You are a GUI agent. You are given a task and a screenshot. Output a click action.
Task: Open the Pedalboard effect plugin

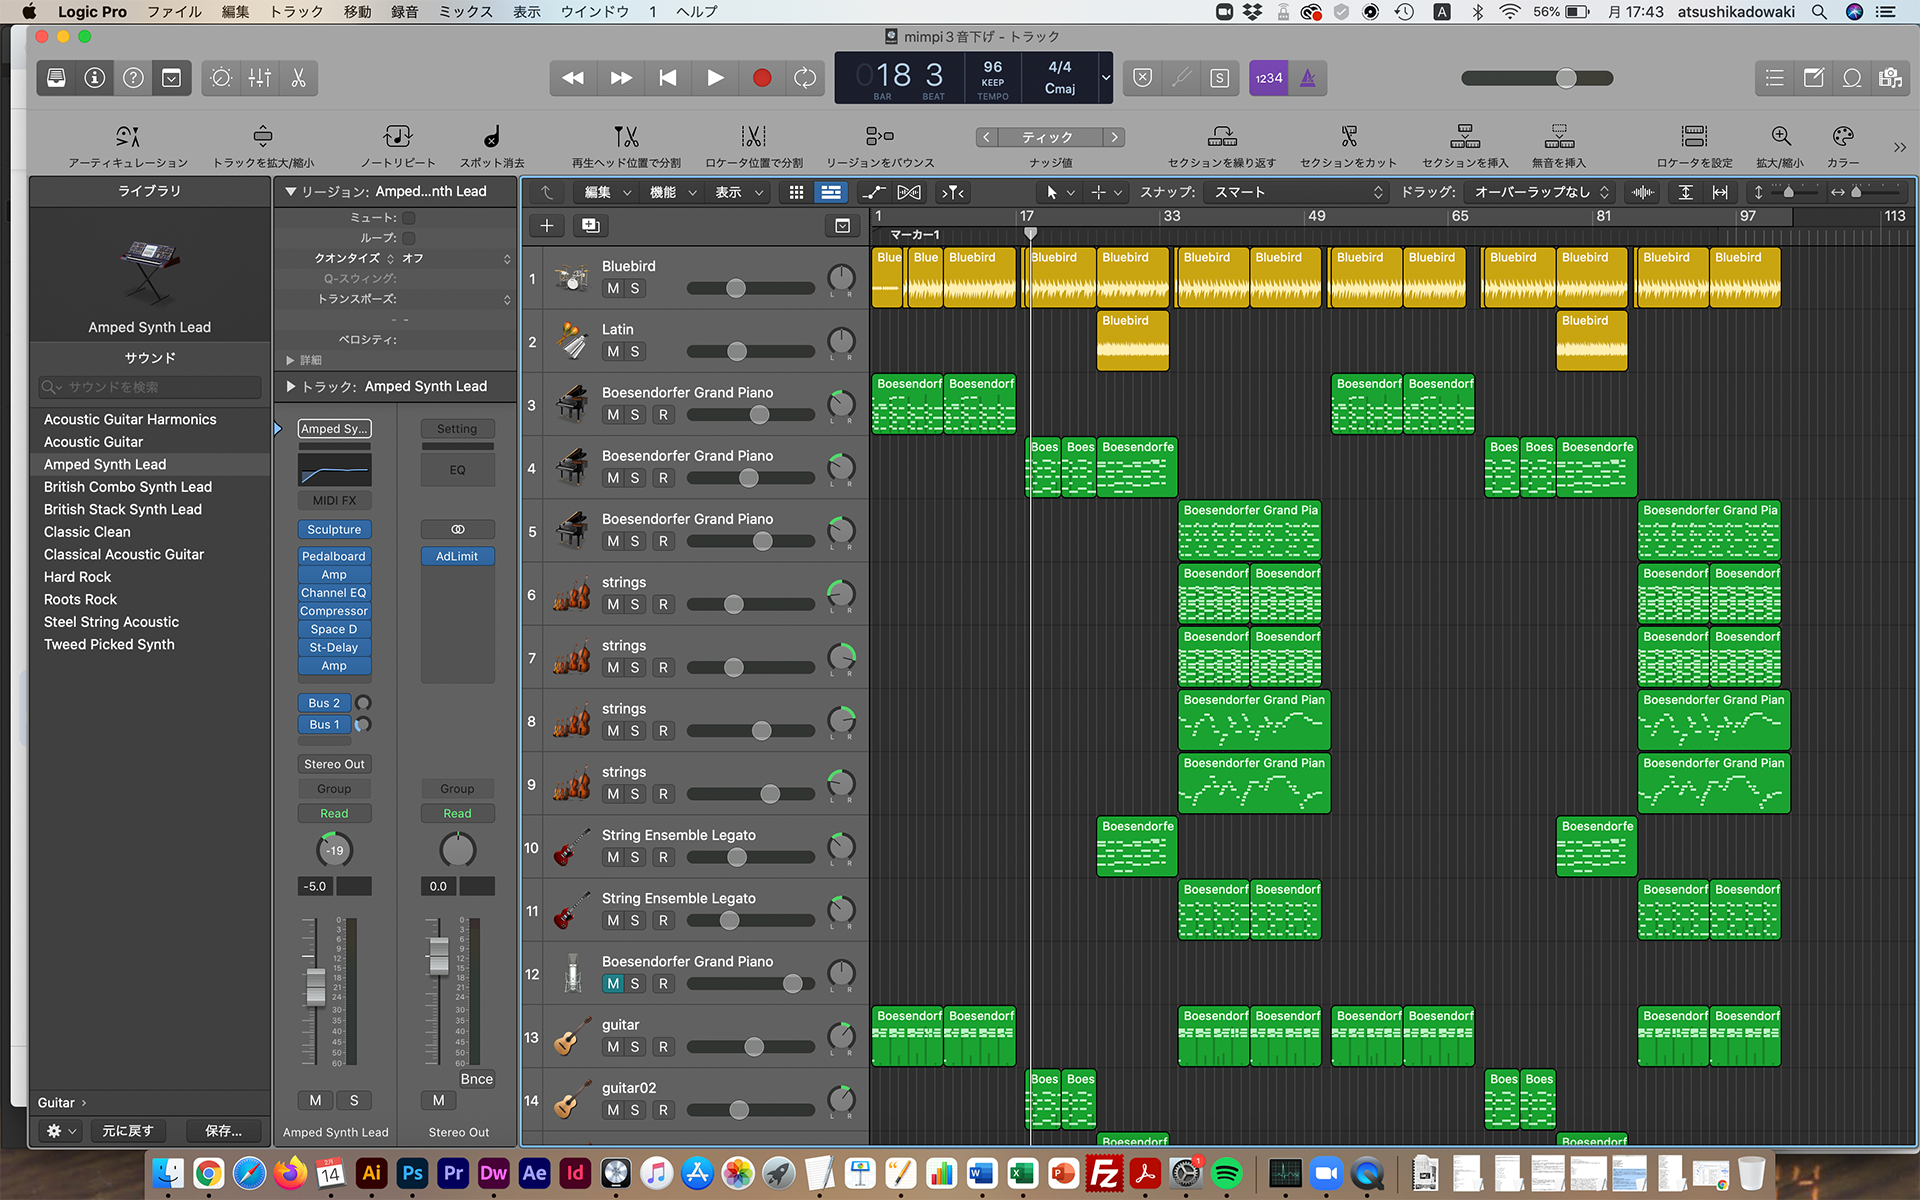pyautogui.click(x=334, y=556)
